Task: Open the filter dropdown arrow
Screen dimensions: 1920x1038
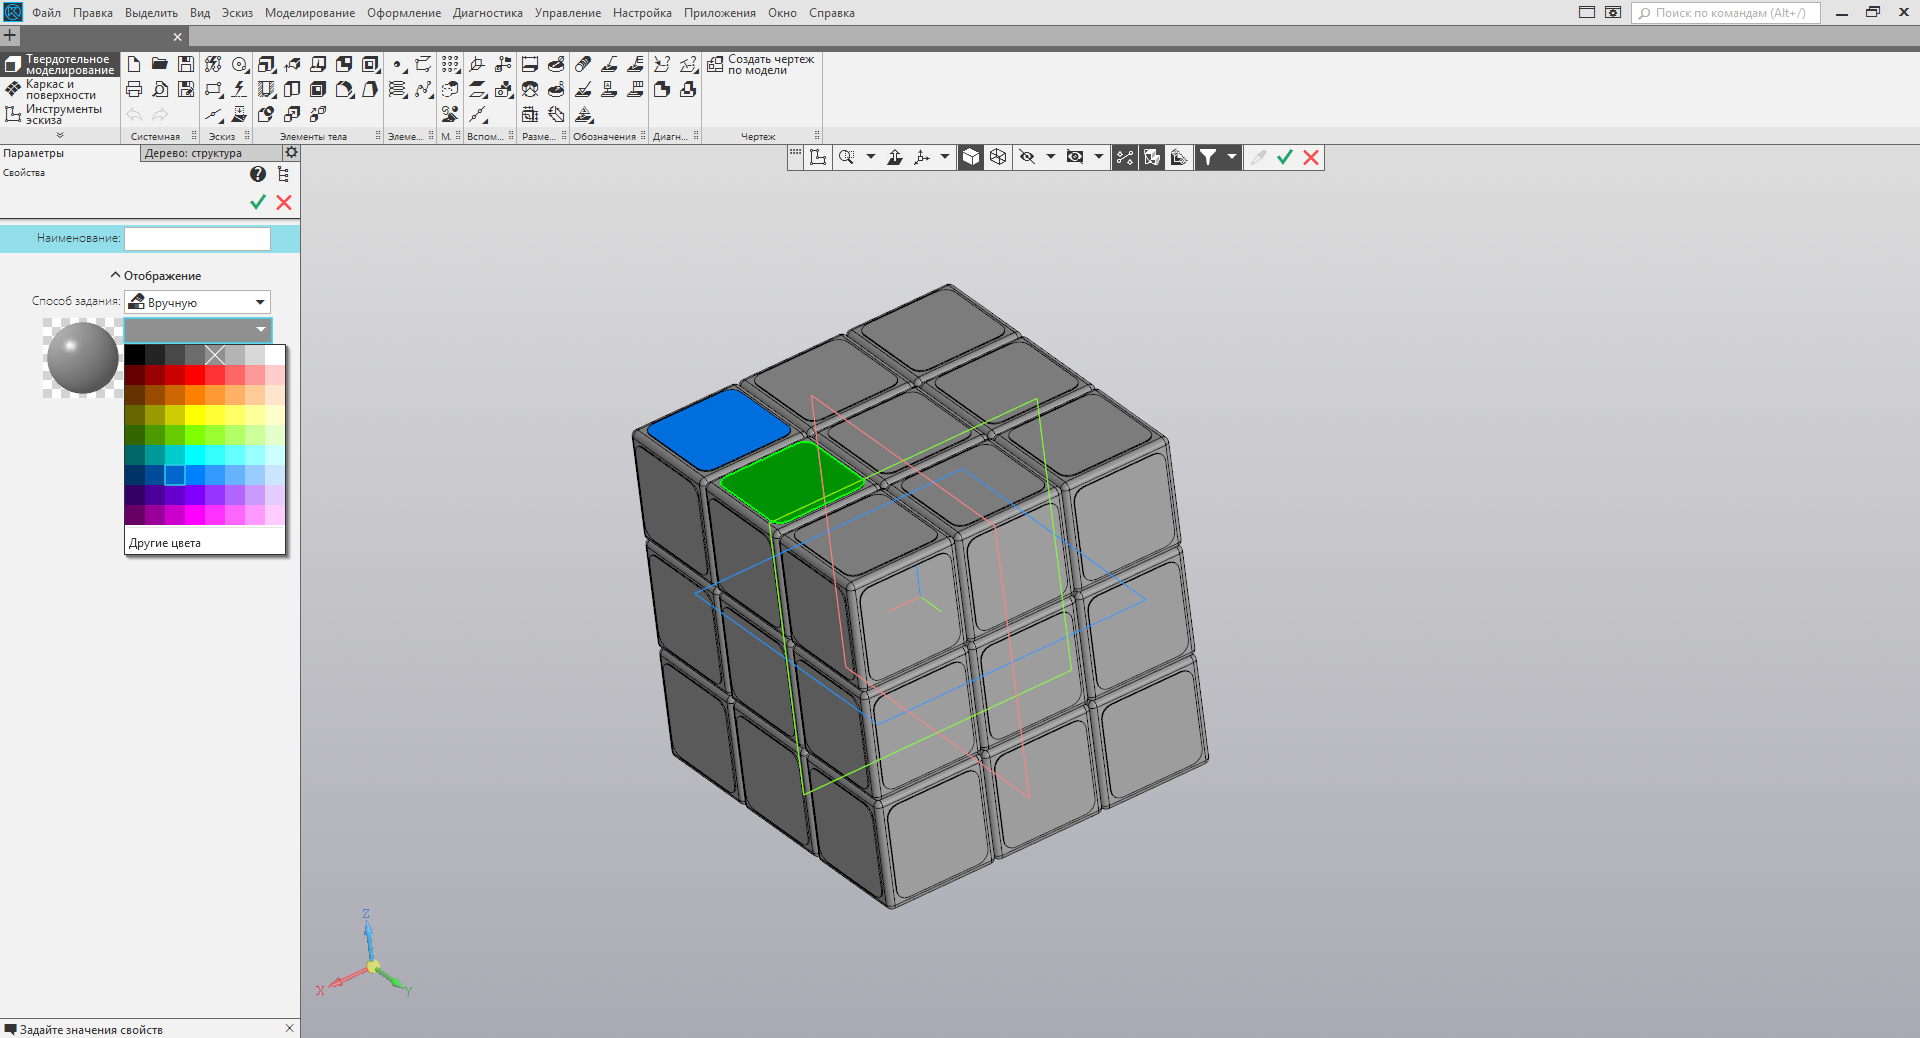Action: click(x=1232, y=157)
